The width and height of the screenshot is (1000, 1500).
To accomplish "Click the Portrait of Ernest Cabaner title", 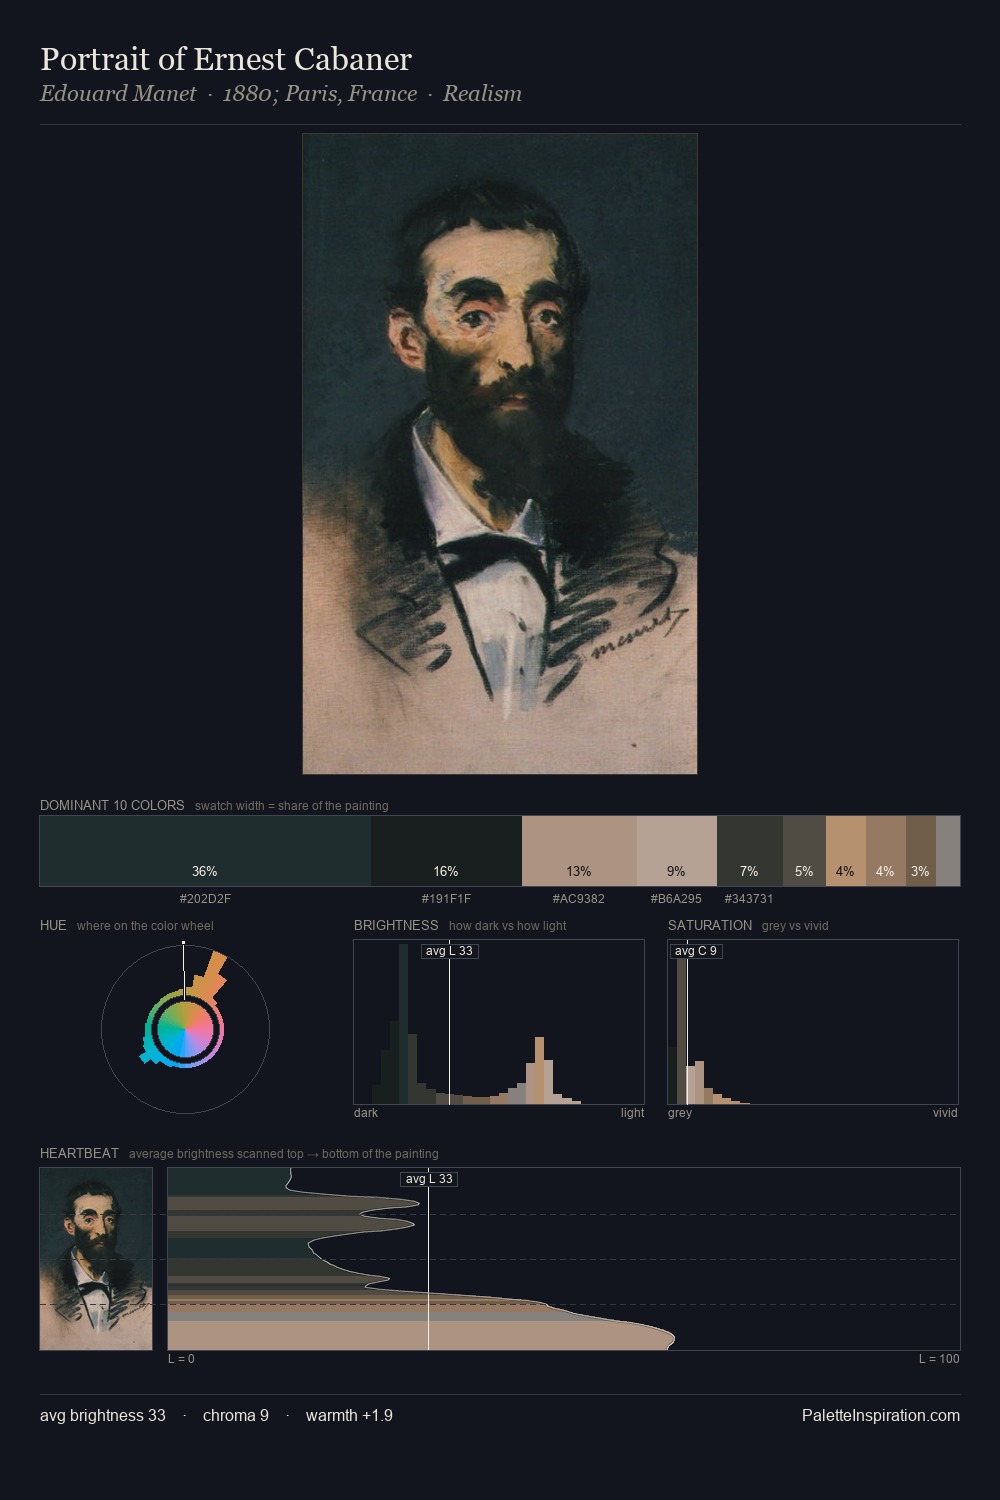I will click(x=226, y=59).
